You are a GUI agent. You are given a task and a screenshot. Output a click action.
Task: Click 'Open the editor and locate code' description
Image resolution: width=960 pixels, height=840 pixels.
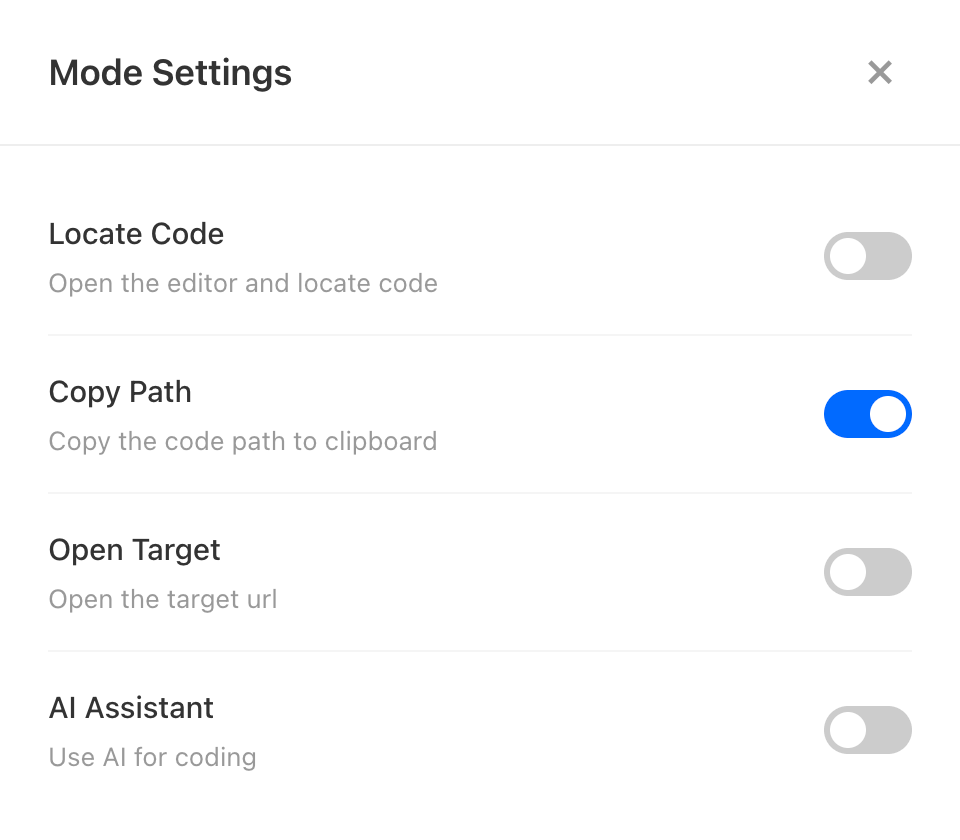(243, 284)
